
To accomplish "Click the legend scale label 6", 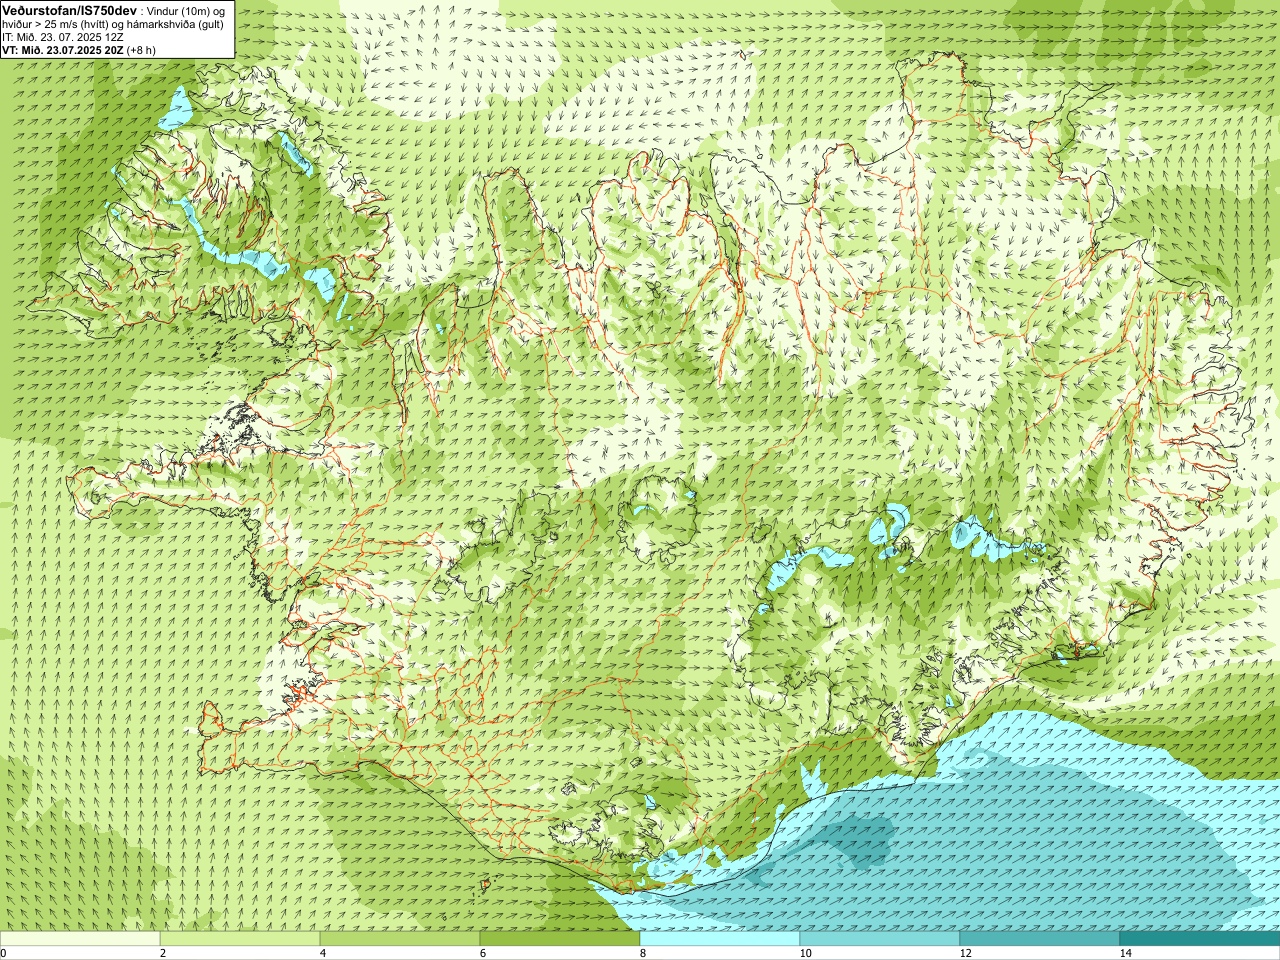I will (483, 953).
